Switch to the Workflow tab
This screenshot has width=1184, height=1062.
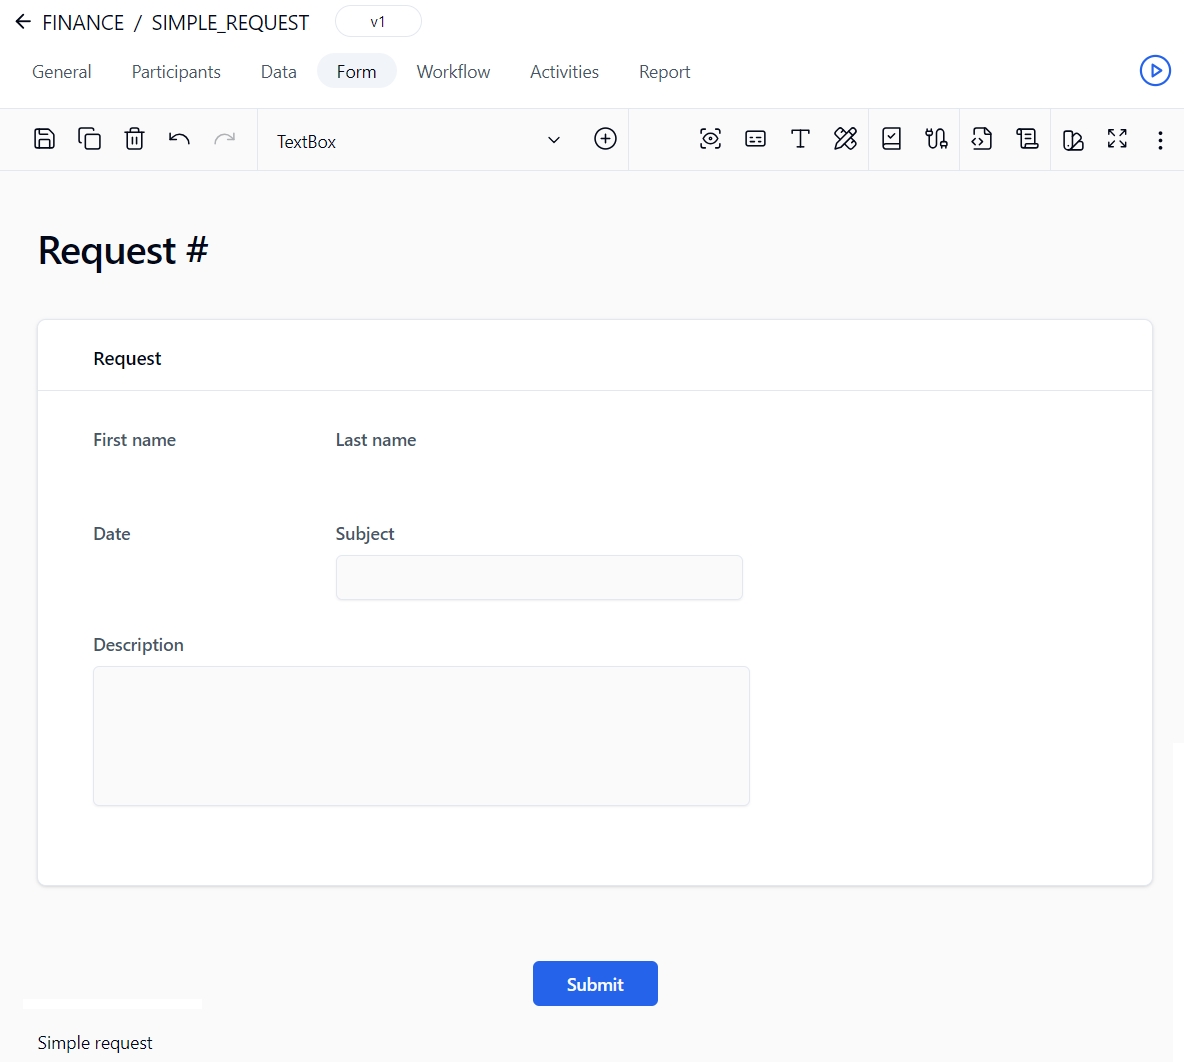(x=453, y=72)
